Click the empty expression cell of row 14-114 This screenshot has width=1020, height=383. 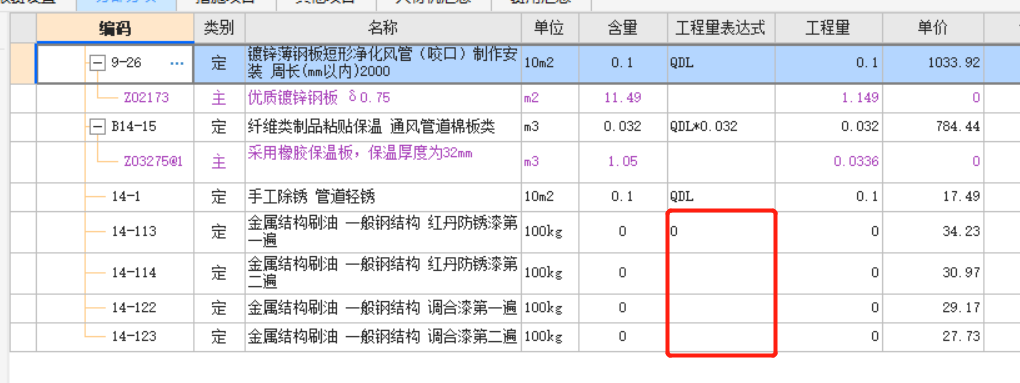(x=721, y=273)
